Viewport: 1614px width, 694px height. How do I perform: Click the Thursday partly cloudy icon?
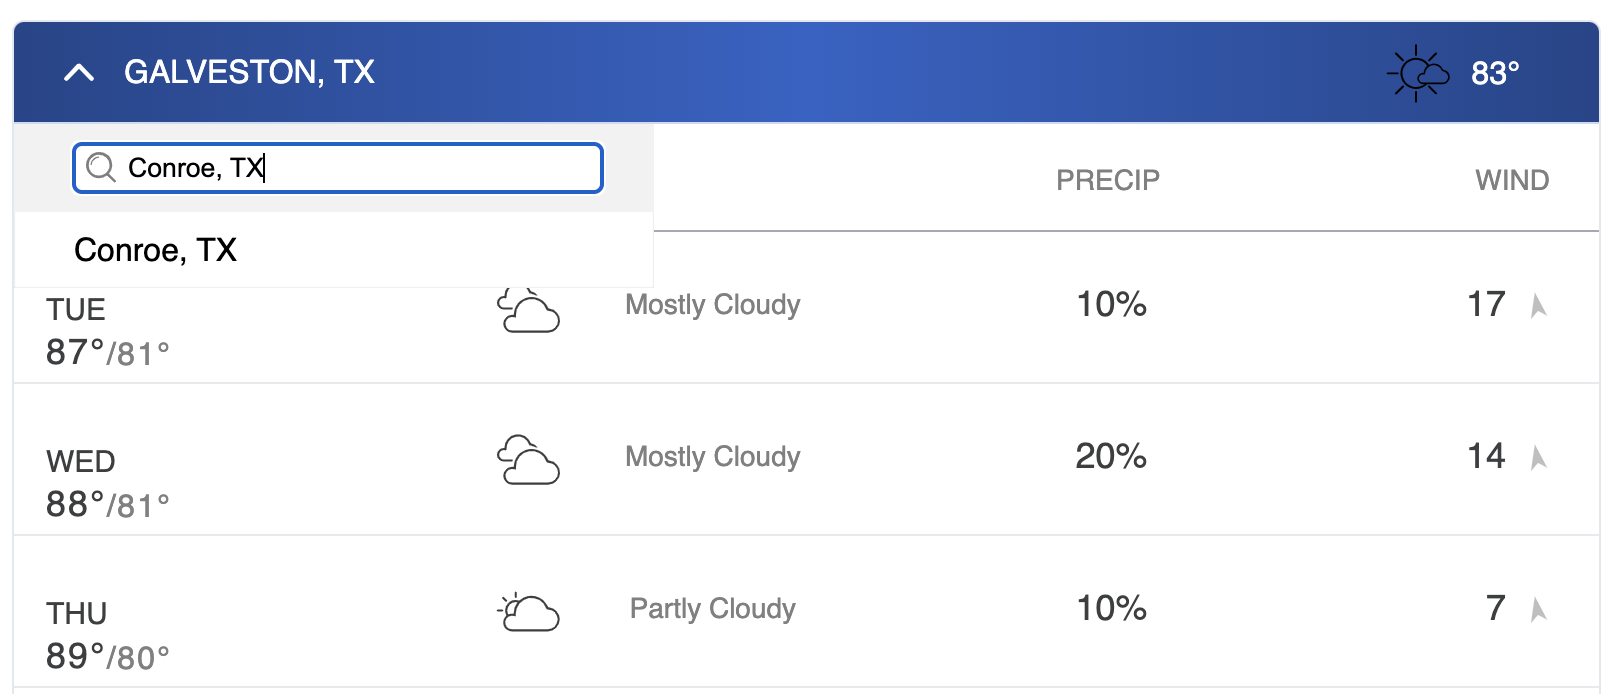[x=528, y=612]
